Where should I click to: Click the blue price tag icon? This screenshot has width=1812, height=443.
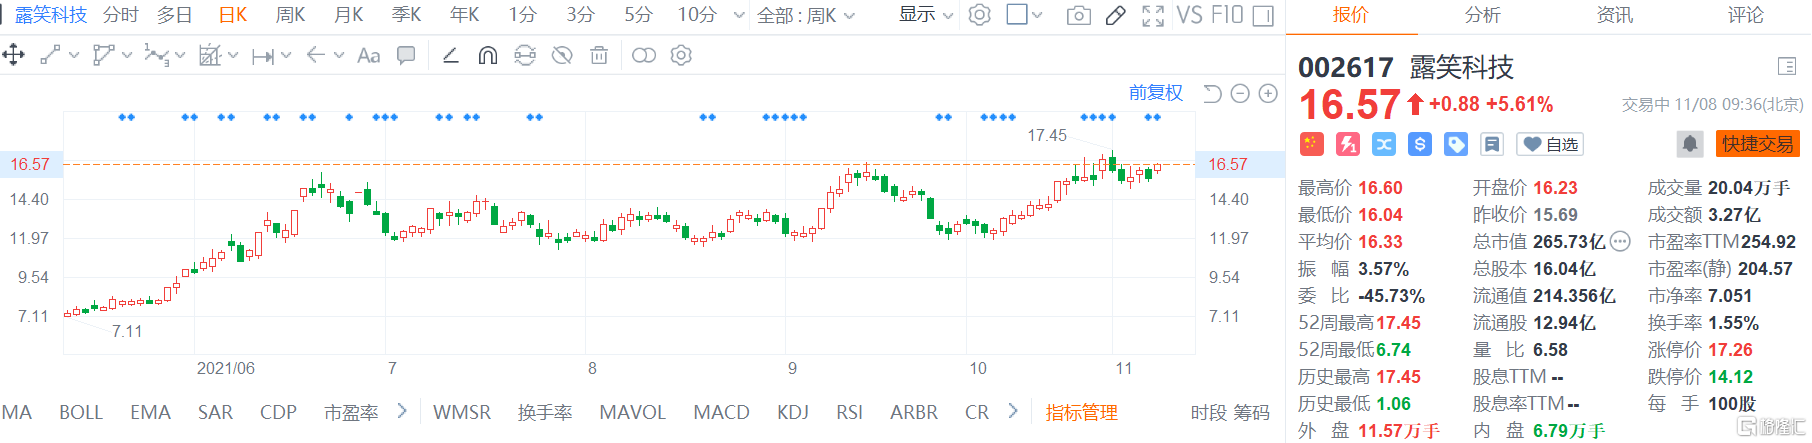1456,144
